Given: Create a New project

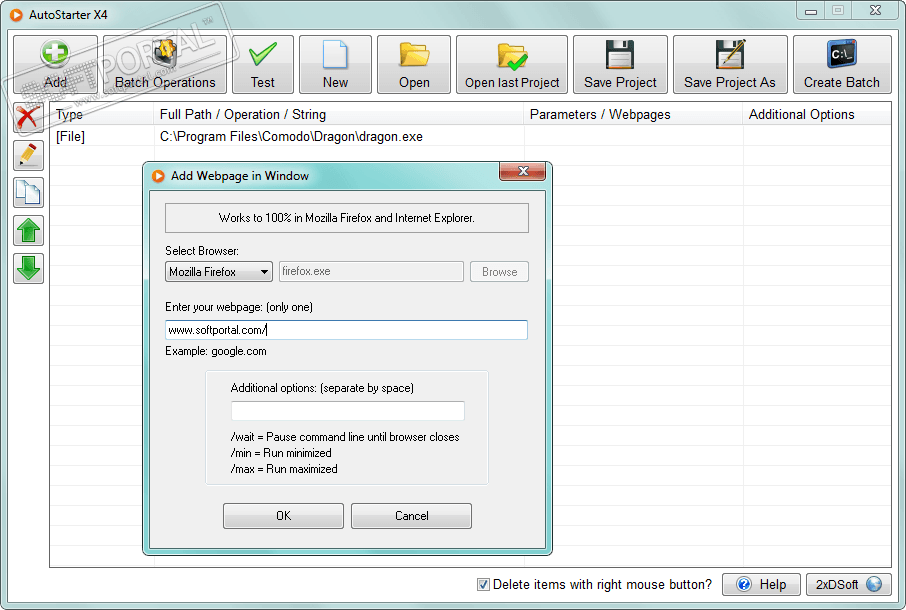Looking at the screenshot, I should [x=335, y=64].
